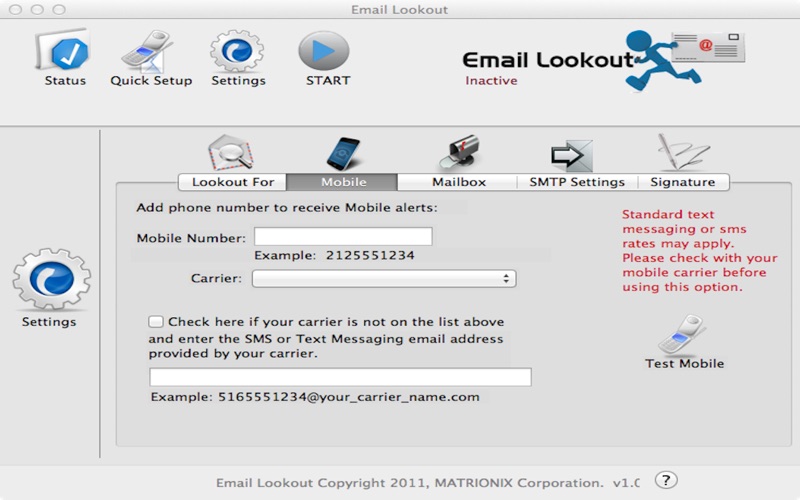The width and height of the screenshot is (800, 500).
Task: Click the SMS email address text field
Action: [x=340, y=377]
